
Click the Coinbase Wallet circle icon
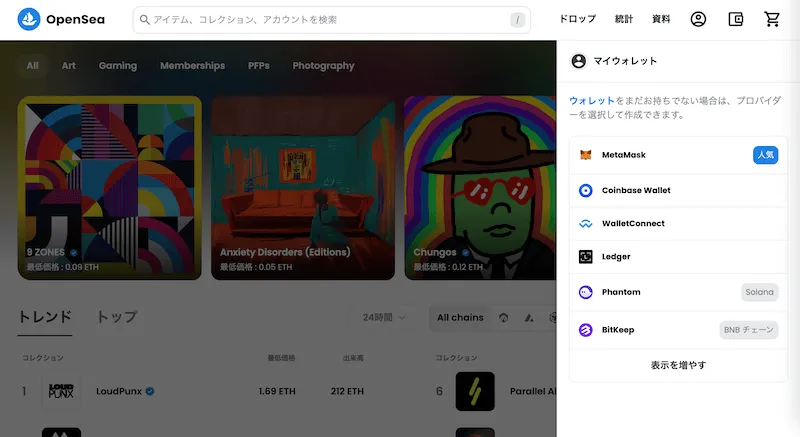[x=586, y=190]
